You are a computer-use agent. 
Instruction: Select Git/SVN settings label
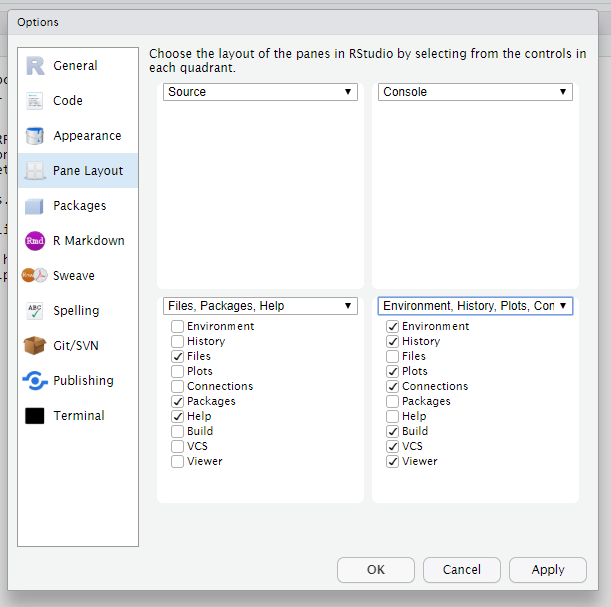(x=76, y=346)
